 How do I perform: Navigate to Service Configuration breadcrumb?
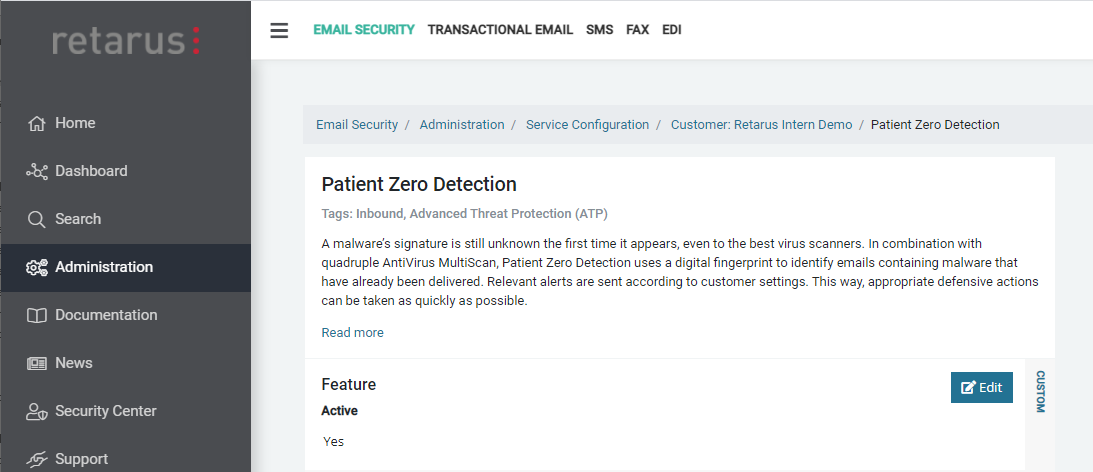587,125
